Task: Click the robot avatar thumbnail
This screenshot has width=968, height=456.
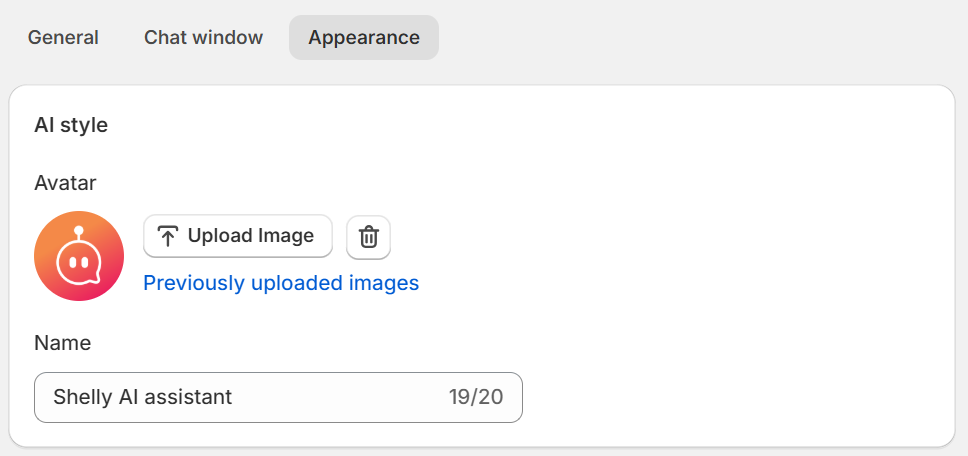Action: click(x=79, y=256)
